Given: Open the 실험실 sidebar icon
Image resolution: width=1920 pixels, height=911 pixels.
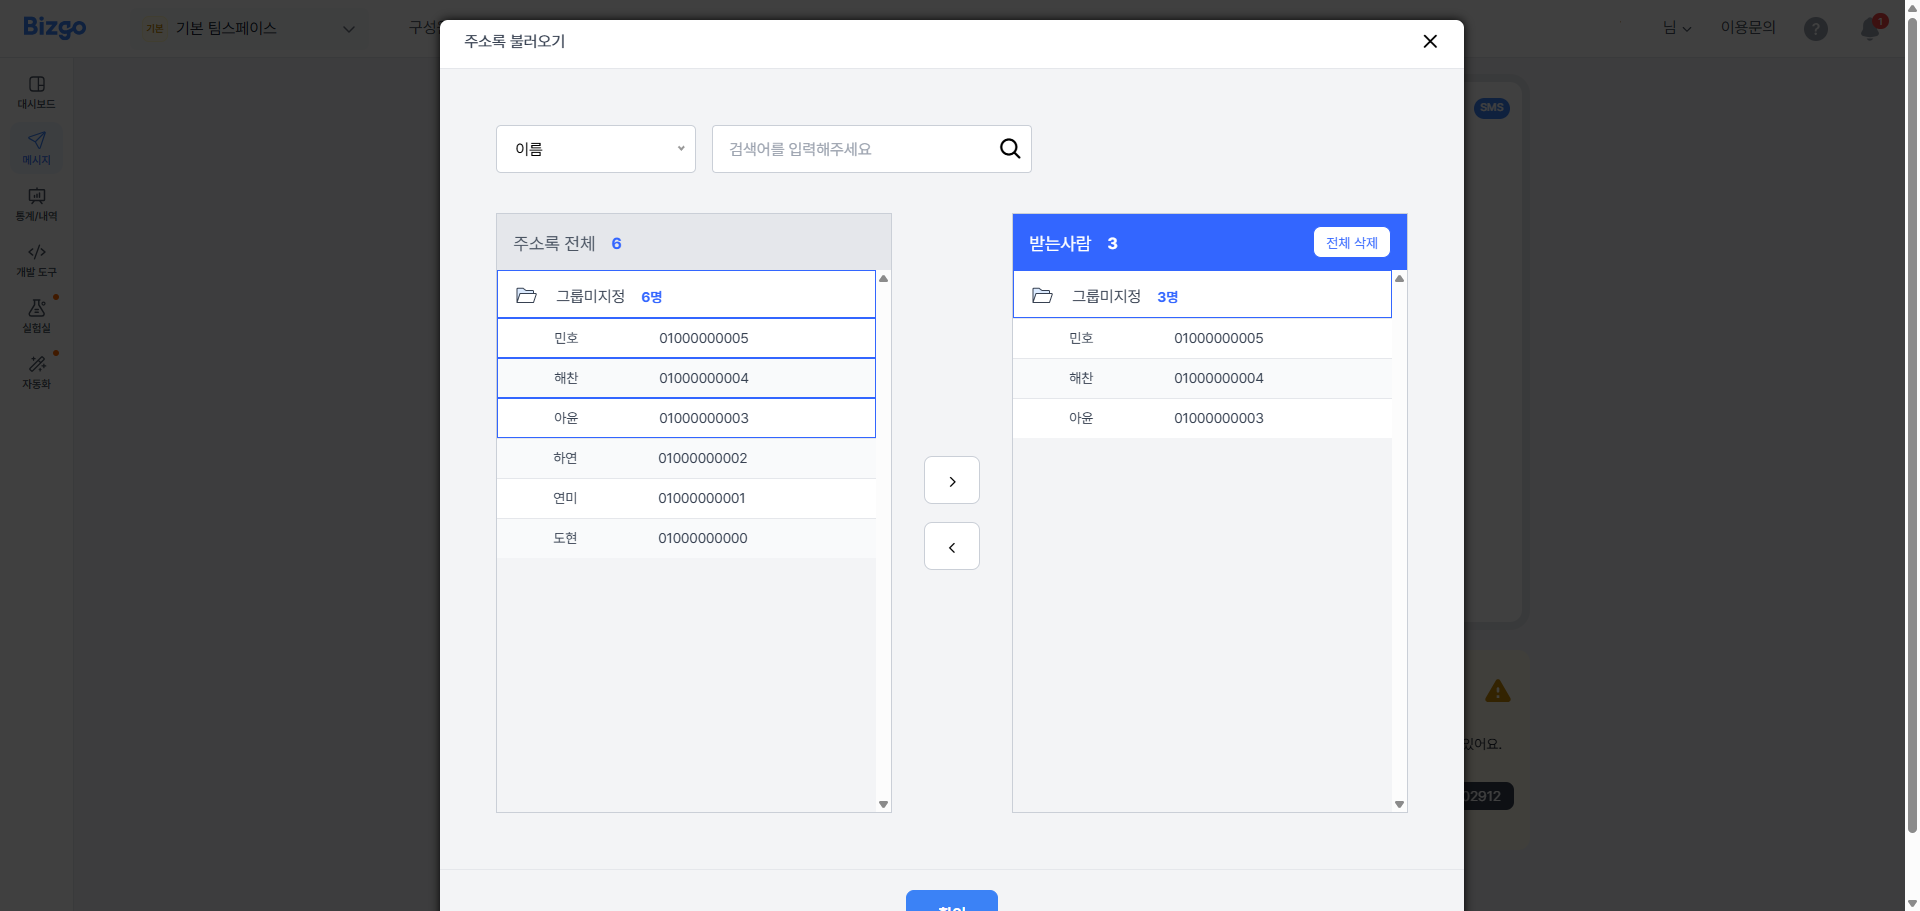Looking at the screenshot, I should click(x=37, y=315).
